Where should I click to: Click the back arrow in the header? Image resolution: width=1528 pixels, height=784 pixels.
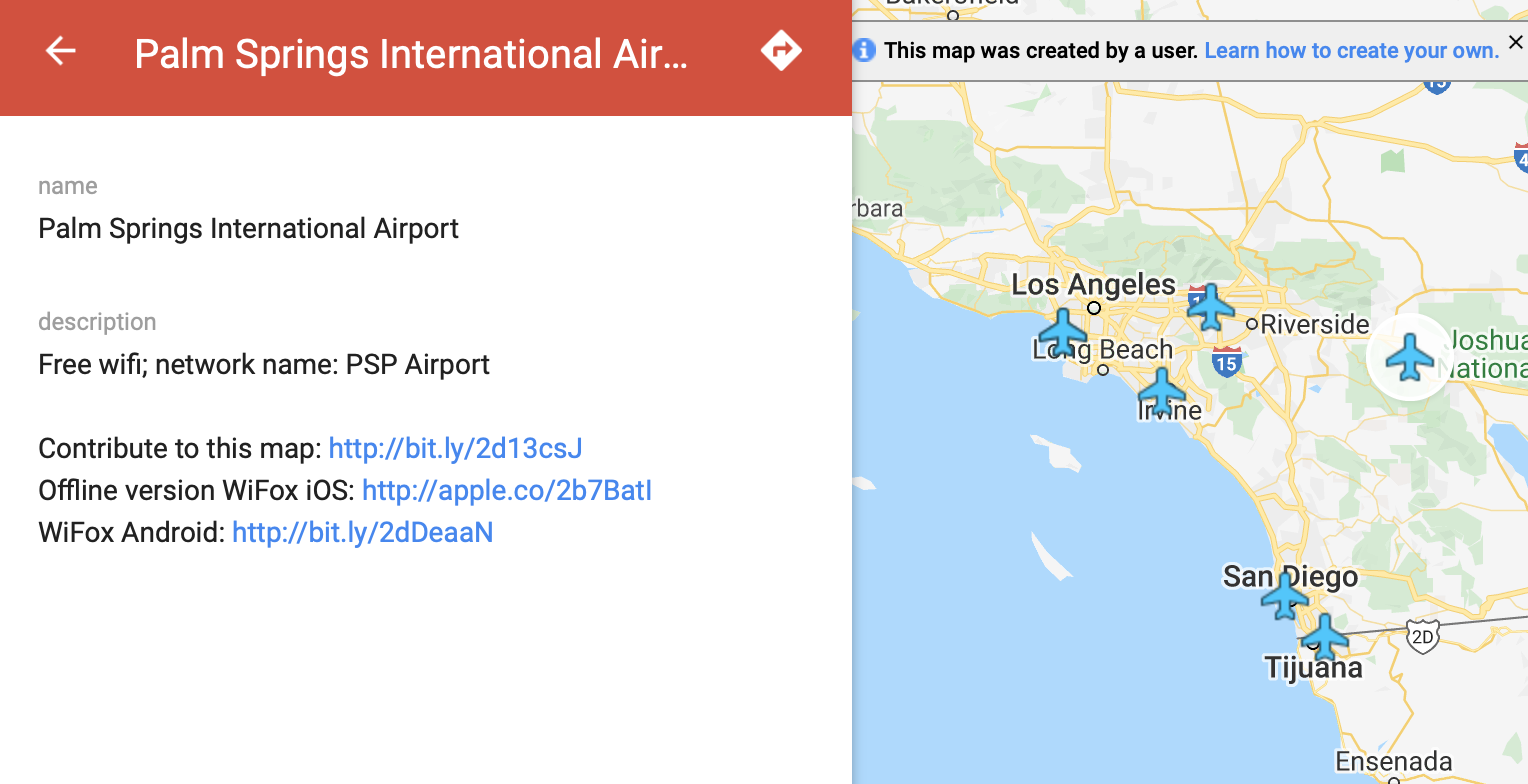pos(61,51)
